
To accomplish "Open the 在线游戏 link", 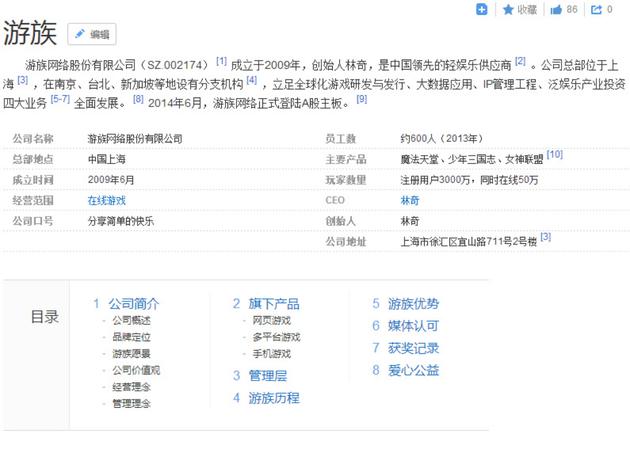I will 107,200.
